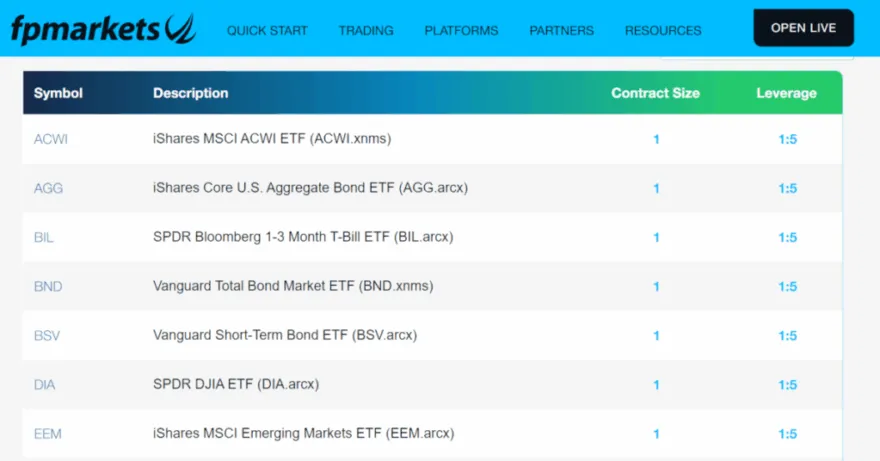Click the 1:5 leverage in DIA row

click(x=787, y=385)
